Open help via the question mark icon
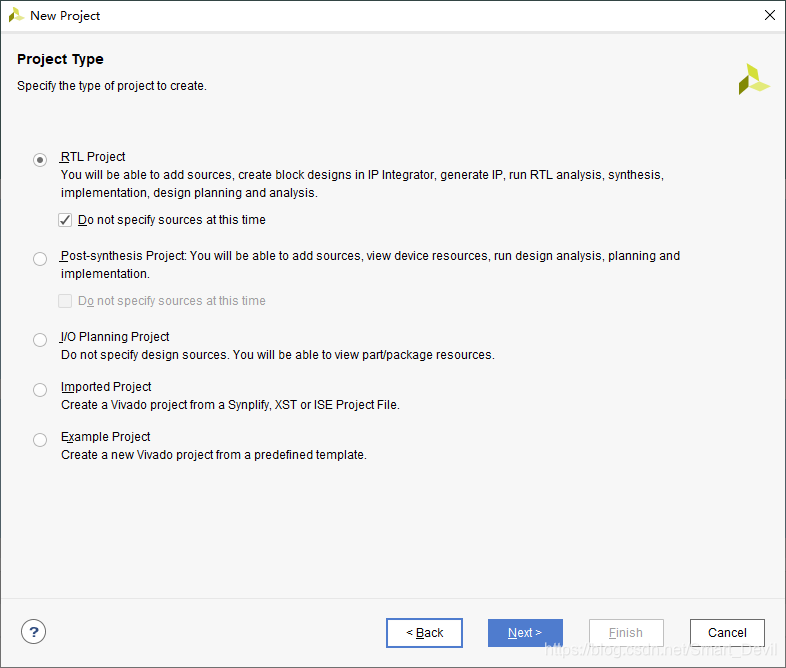The height and width of the screenshot is (668, 786). (x=34, y=632)
